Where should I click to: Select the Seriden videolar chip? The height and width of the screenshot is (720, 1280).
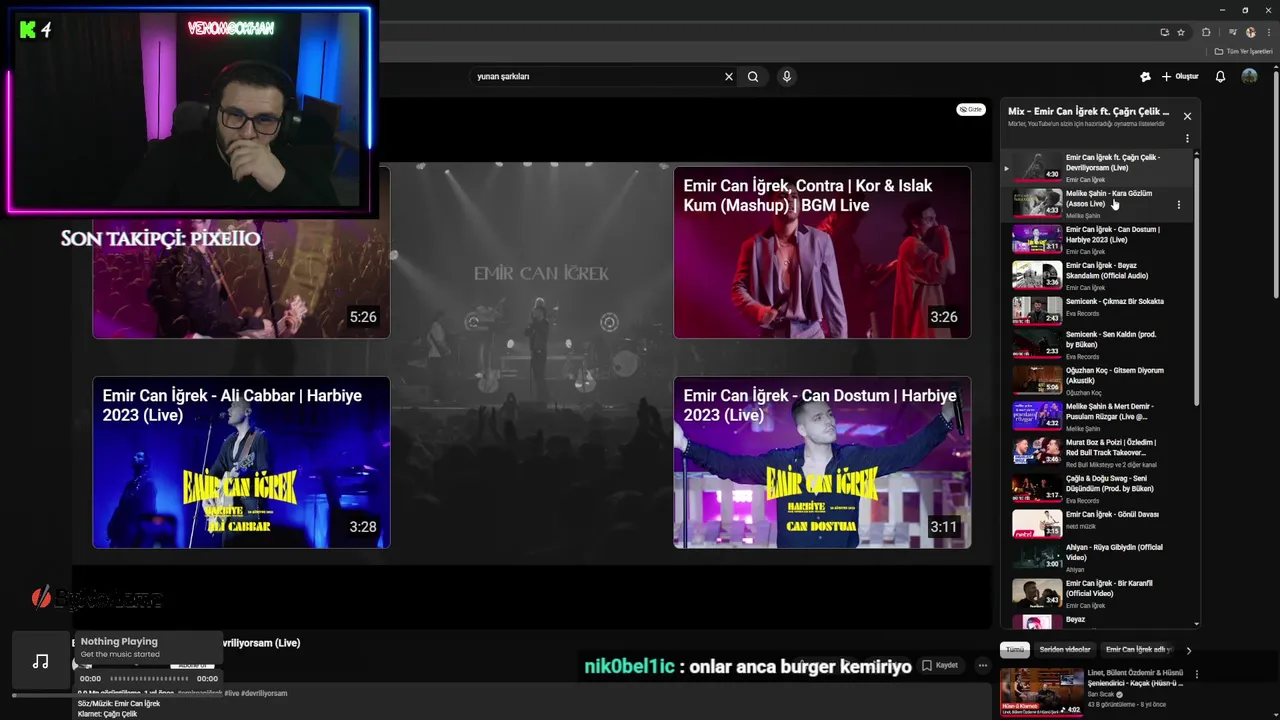pyautogui.click(x=1064, y=650)
